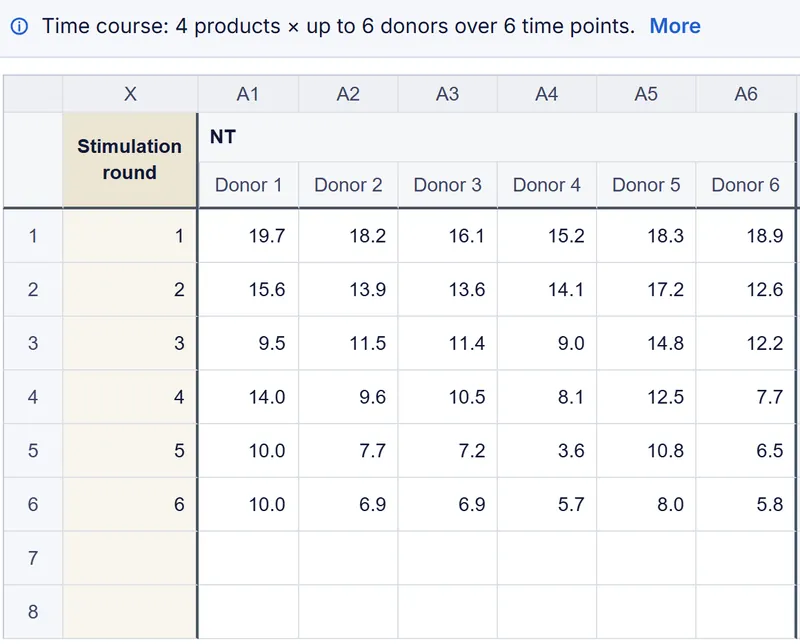The image size is (800, 644).
Task: Click cell with value 11.4
Action: pos(447,343)
